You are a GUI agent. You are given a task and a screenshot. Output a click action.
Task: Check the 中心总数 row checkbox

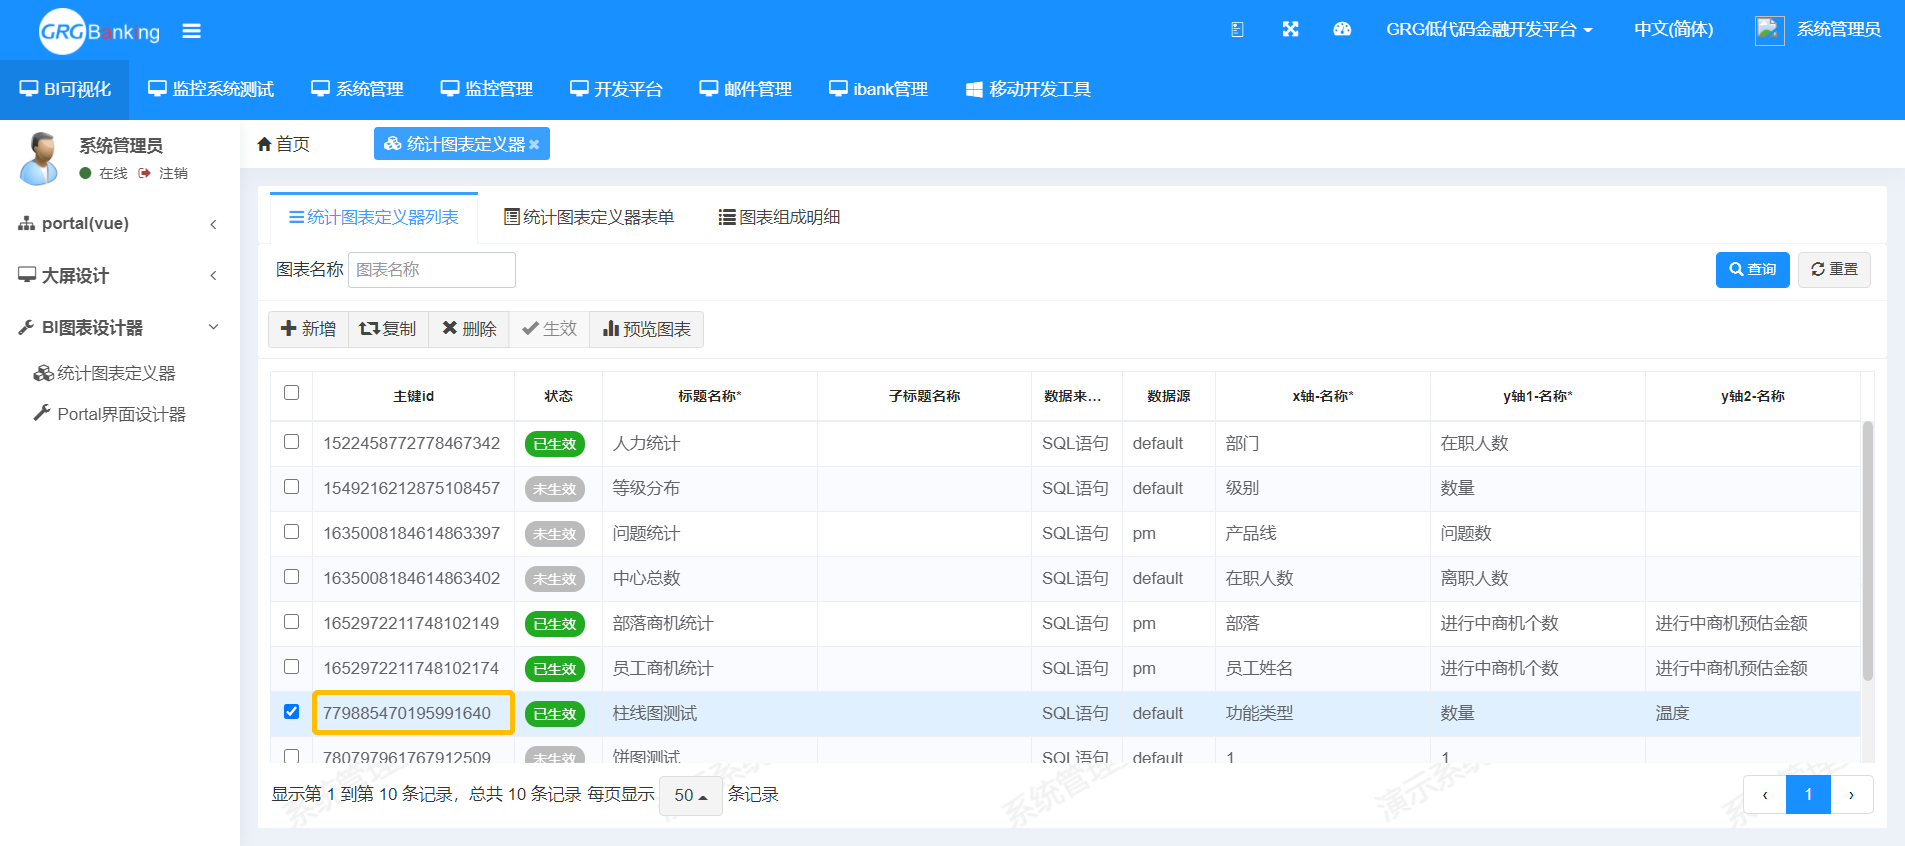[x=291, y=576]
